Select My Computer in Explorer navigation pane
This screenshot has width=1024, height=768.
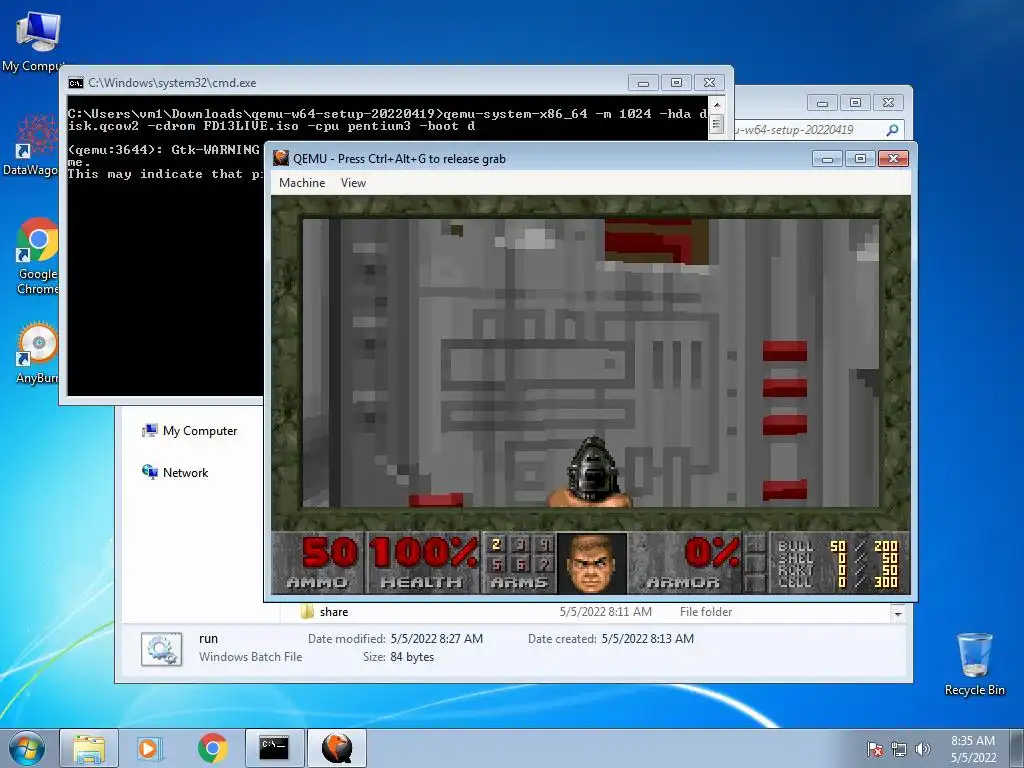(x=190, y=431)
